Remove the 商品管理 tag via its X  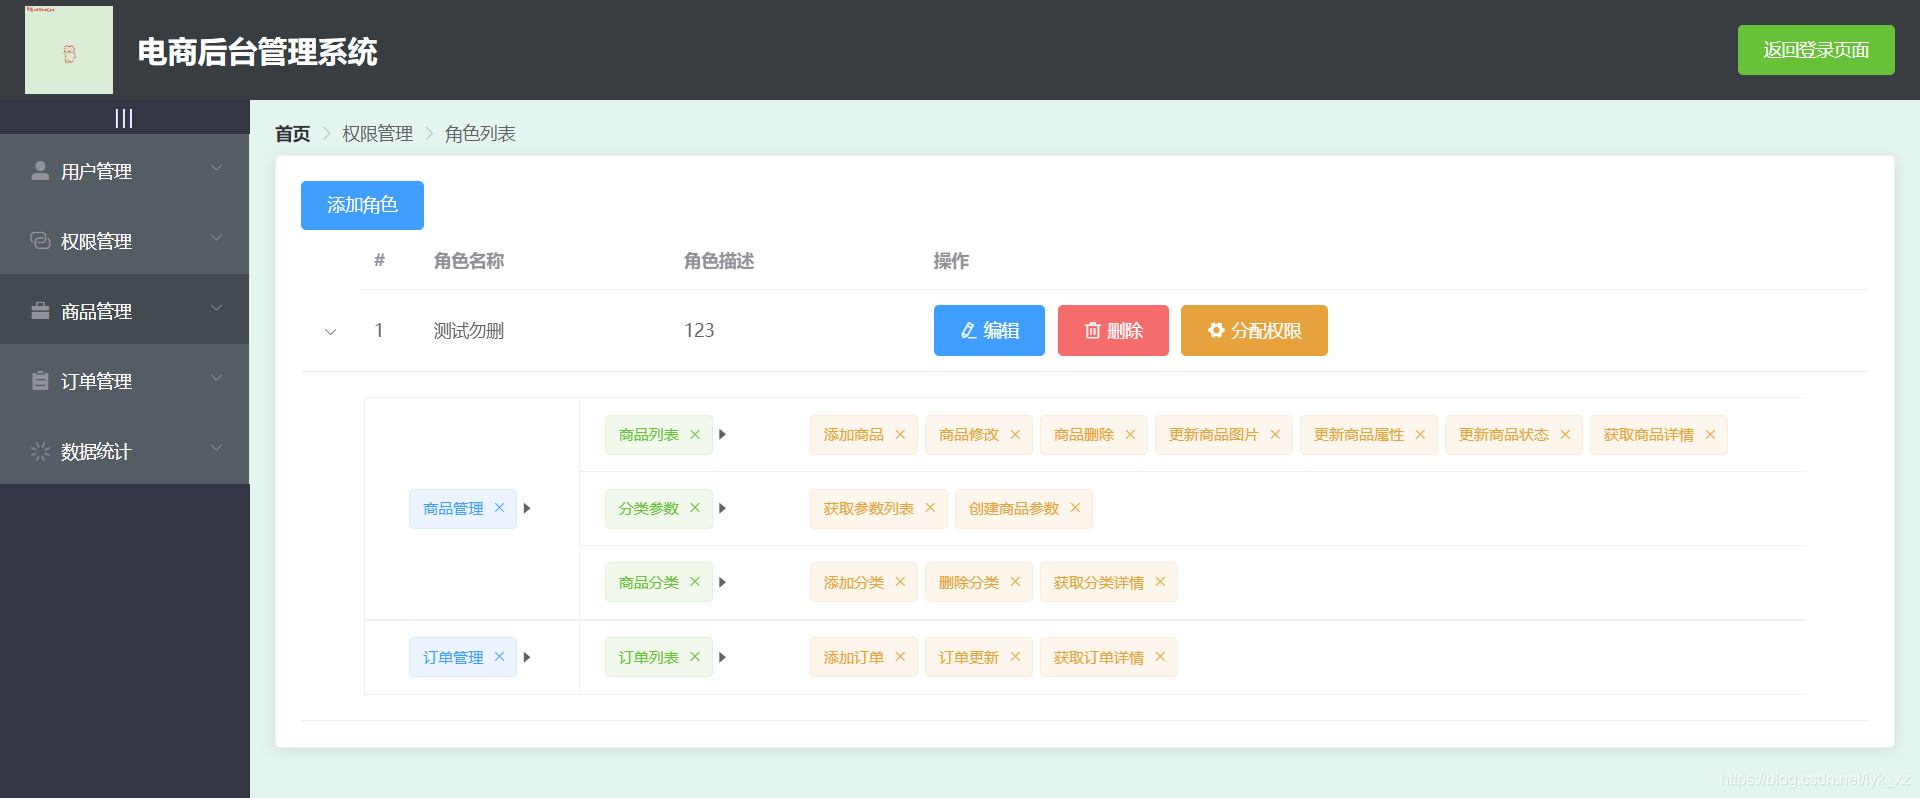pyautogui.click(x=499, y=508)
